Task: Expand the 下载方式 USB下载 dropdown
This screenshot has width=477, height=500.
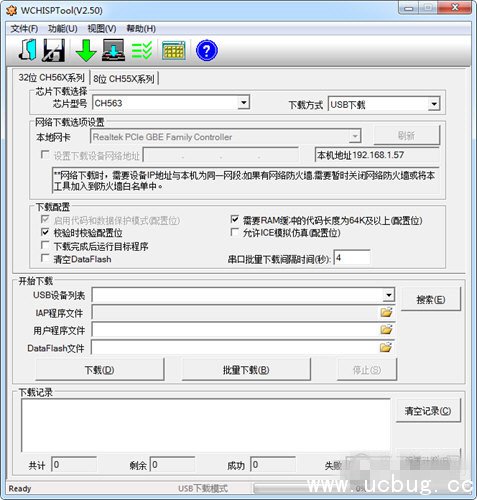Action: [433, 104]
